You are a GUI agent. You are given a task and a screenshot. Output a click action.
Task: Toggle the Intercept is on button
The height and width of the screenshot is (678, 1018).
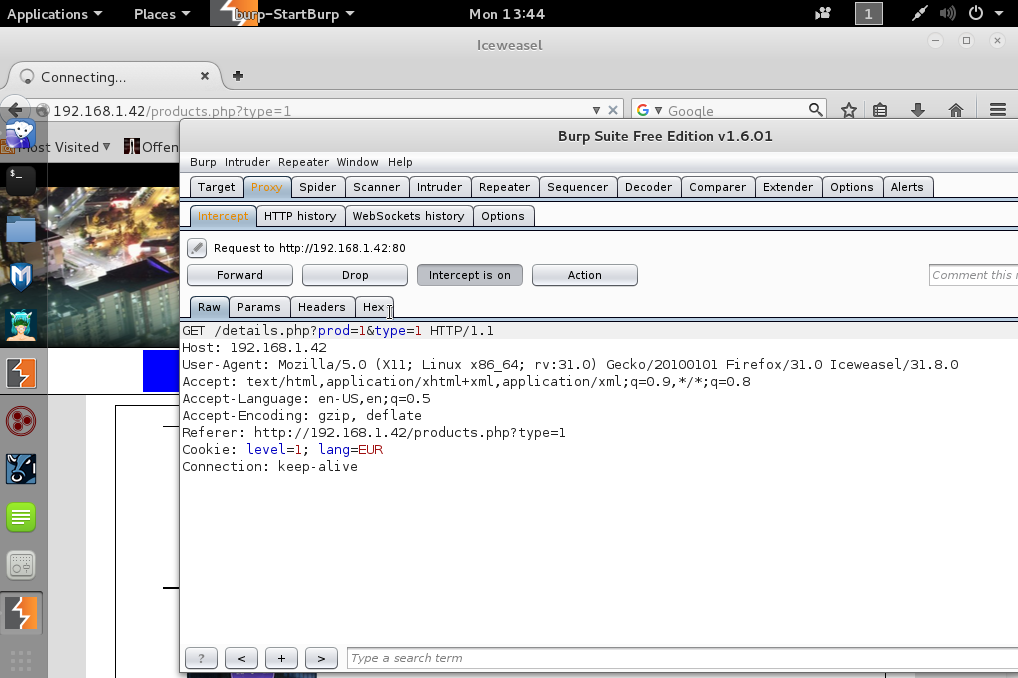pos(469,275)
